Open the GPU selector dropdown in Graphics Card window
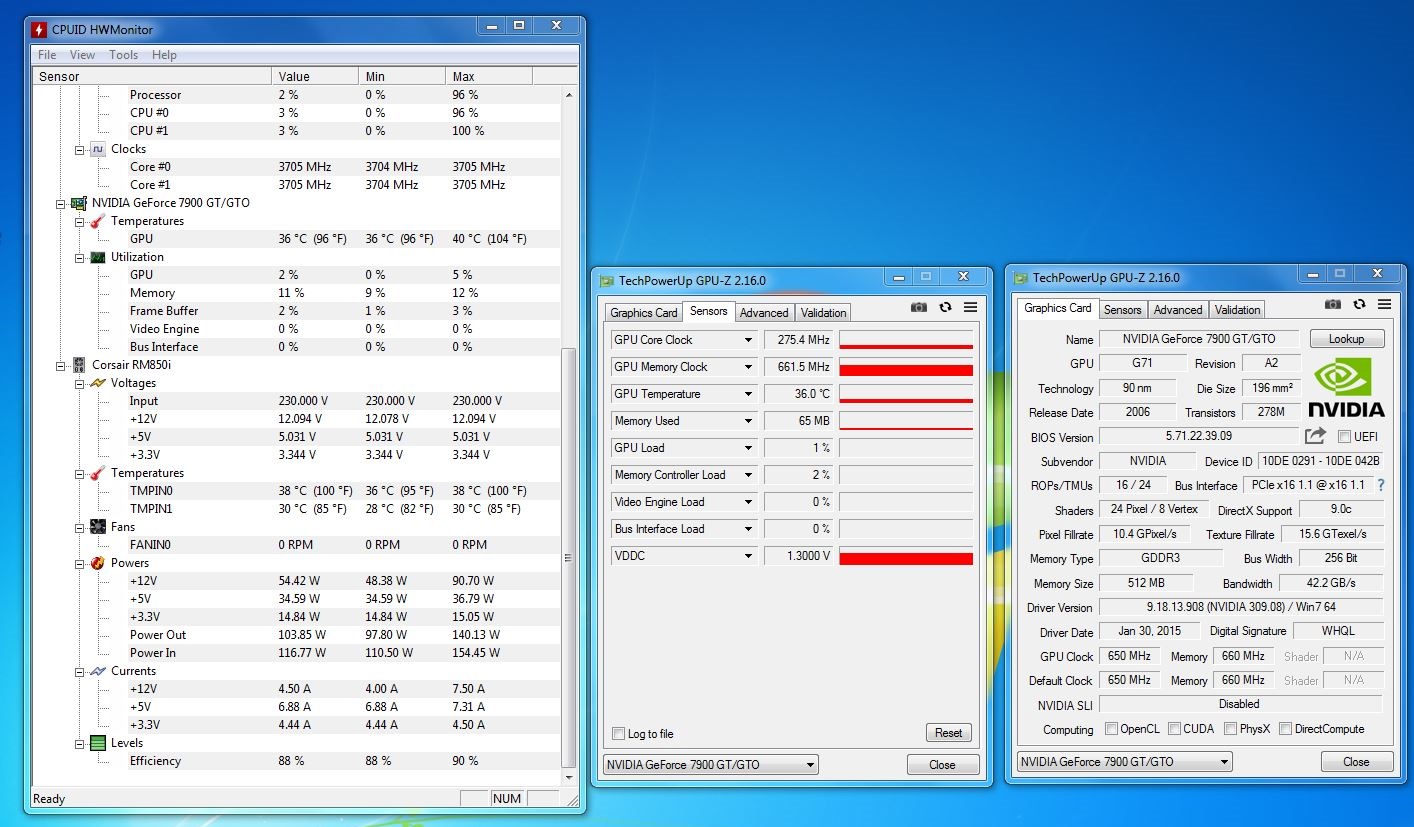 click(1124, 762)
